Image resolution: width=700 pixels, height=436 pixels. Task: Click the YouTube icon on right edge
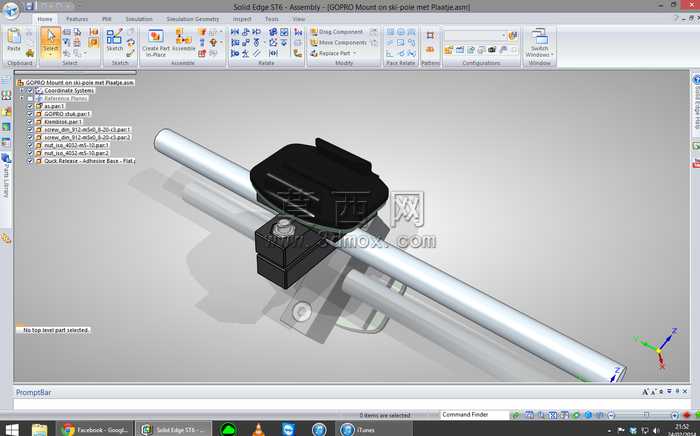[x=696, y=163]
